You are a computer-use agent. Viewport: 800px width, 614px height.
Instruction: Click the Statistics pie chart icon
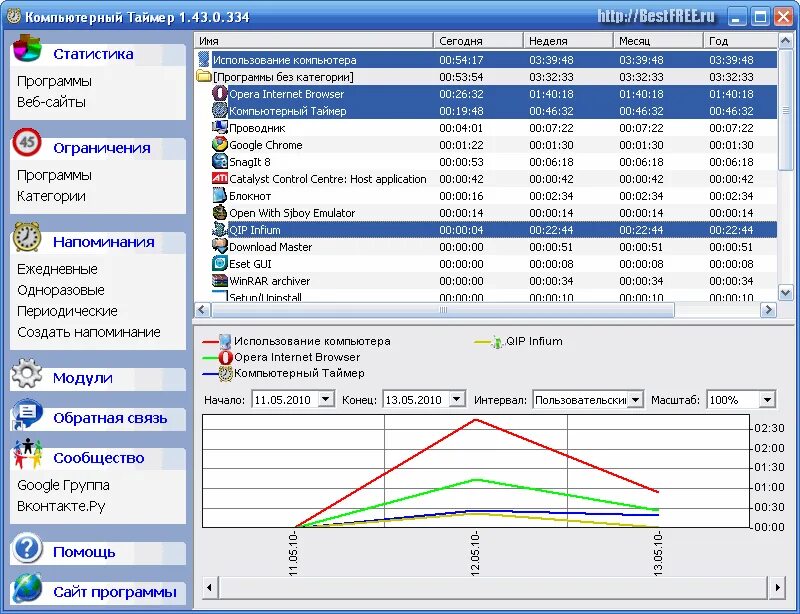(27, 48)
